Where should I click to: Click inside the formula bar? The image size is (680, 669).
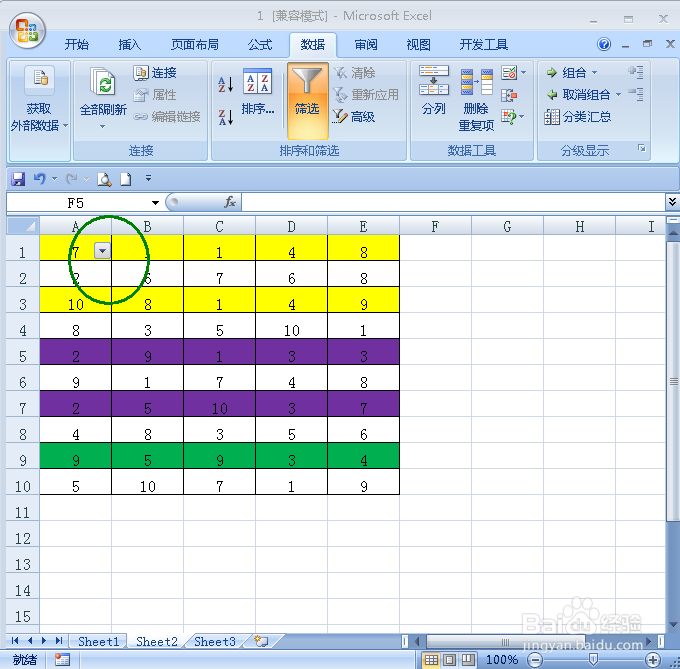click(453, 202)
